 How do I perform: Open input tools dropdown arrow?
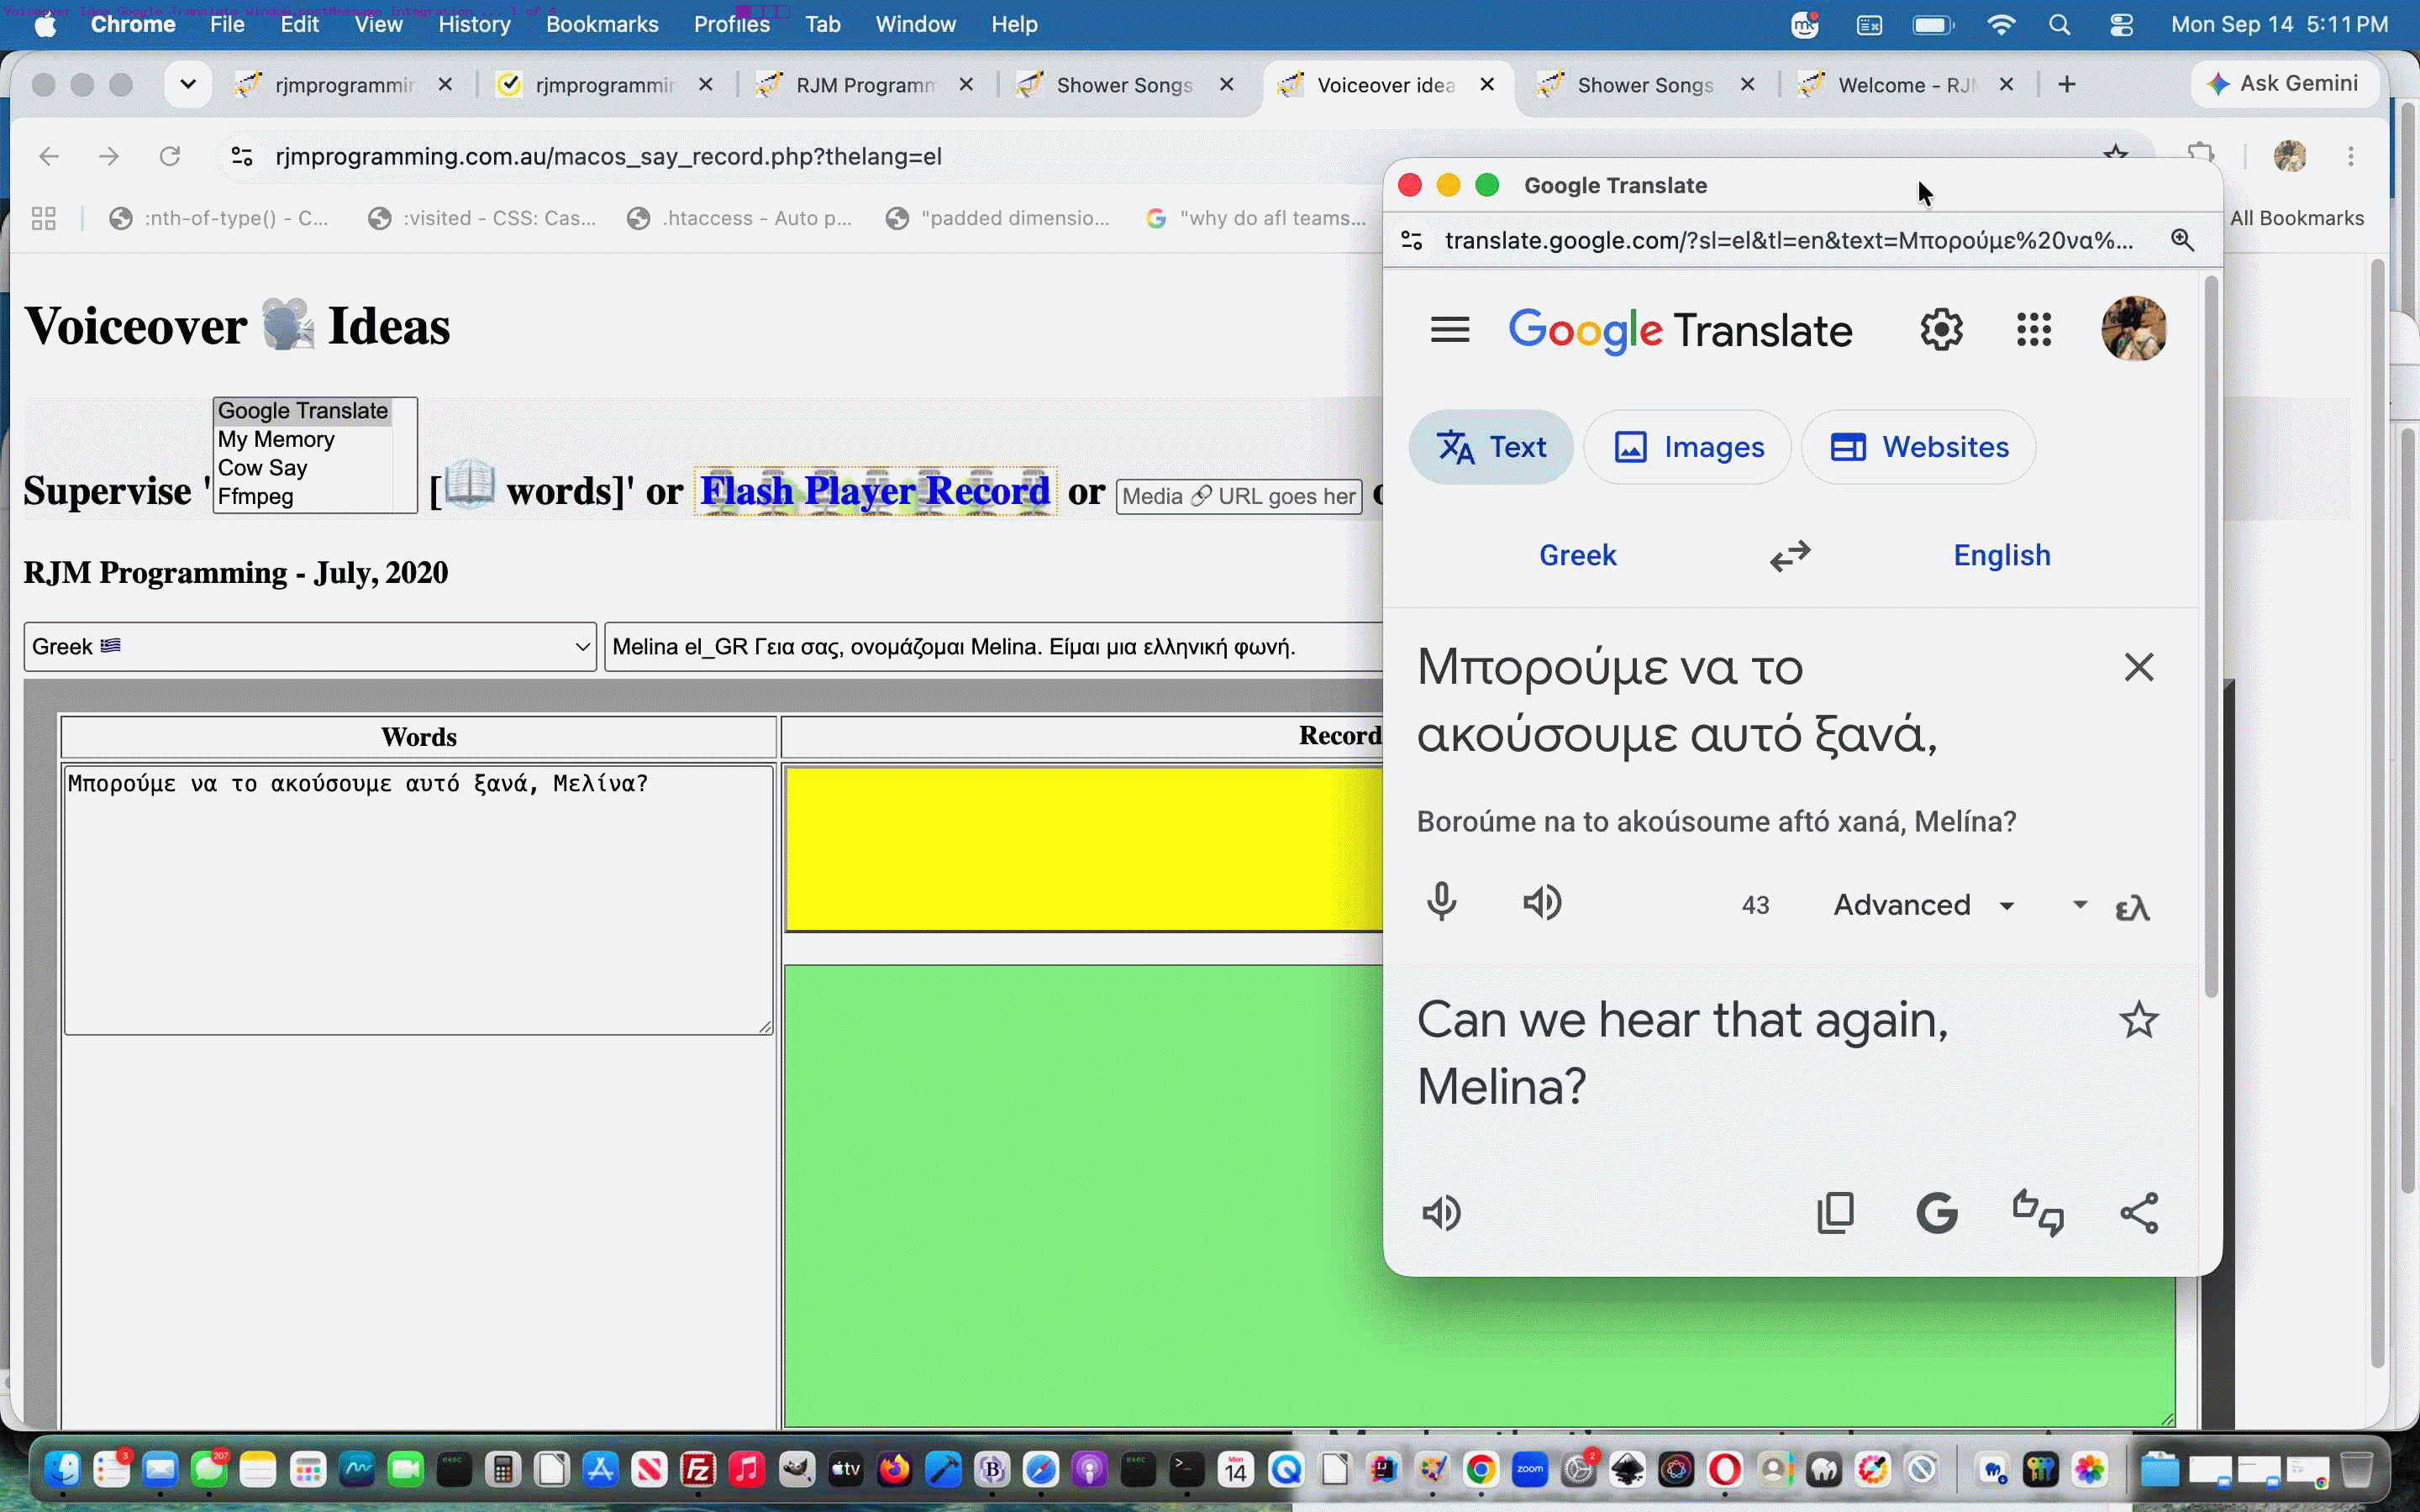click(x=2079, y=904)
